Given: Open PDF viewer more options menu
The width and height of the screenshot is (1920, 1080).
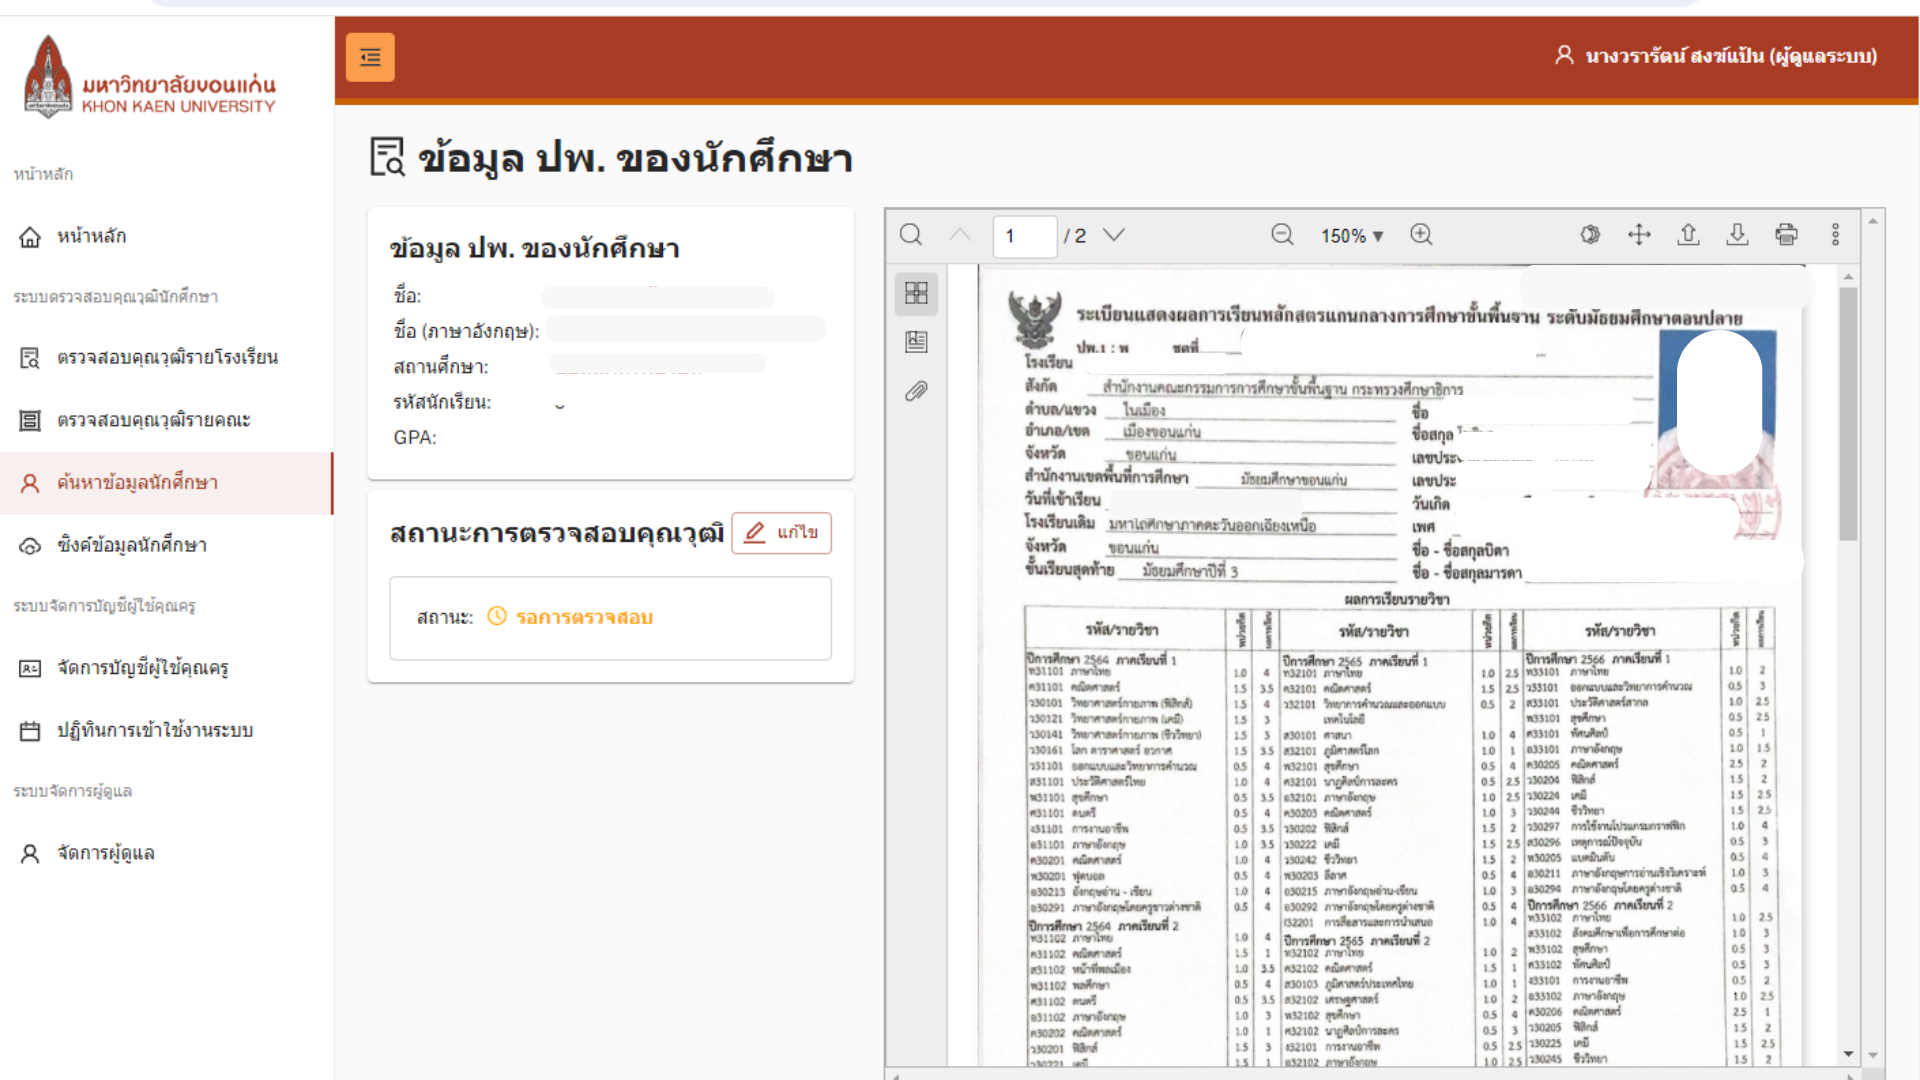Looking at the screenshot, I should coord(1835,235).
